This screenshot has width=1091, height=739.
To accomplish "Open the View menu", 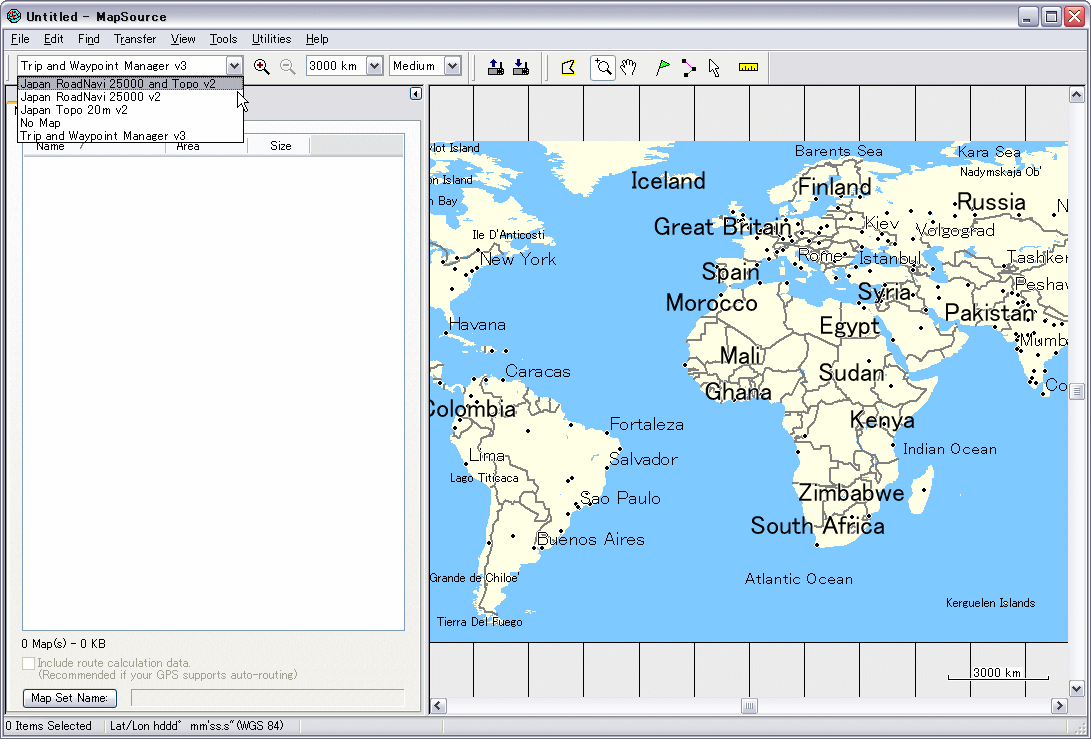I will (x=183, y=39).
